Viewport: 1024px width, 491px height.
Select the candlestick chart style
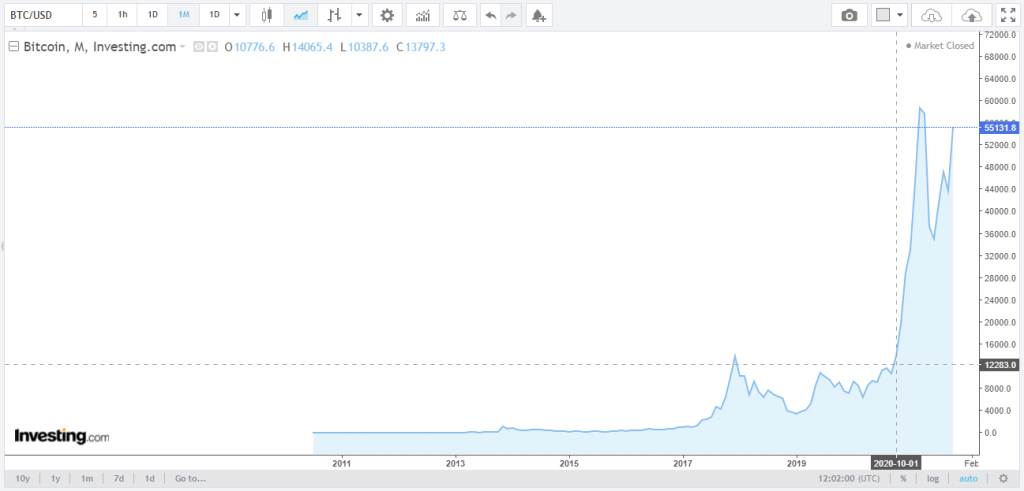click(266, 15)
